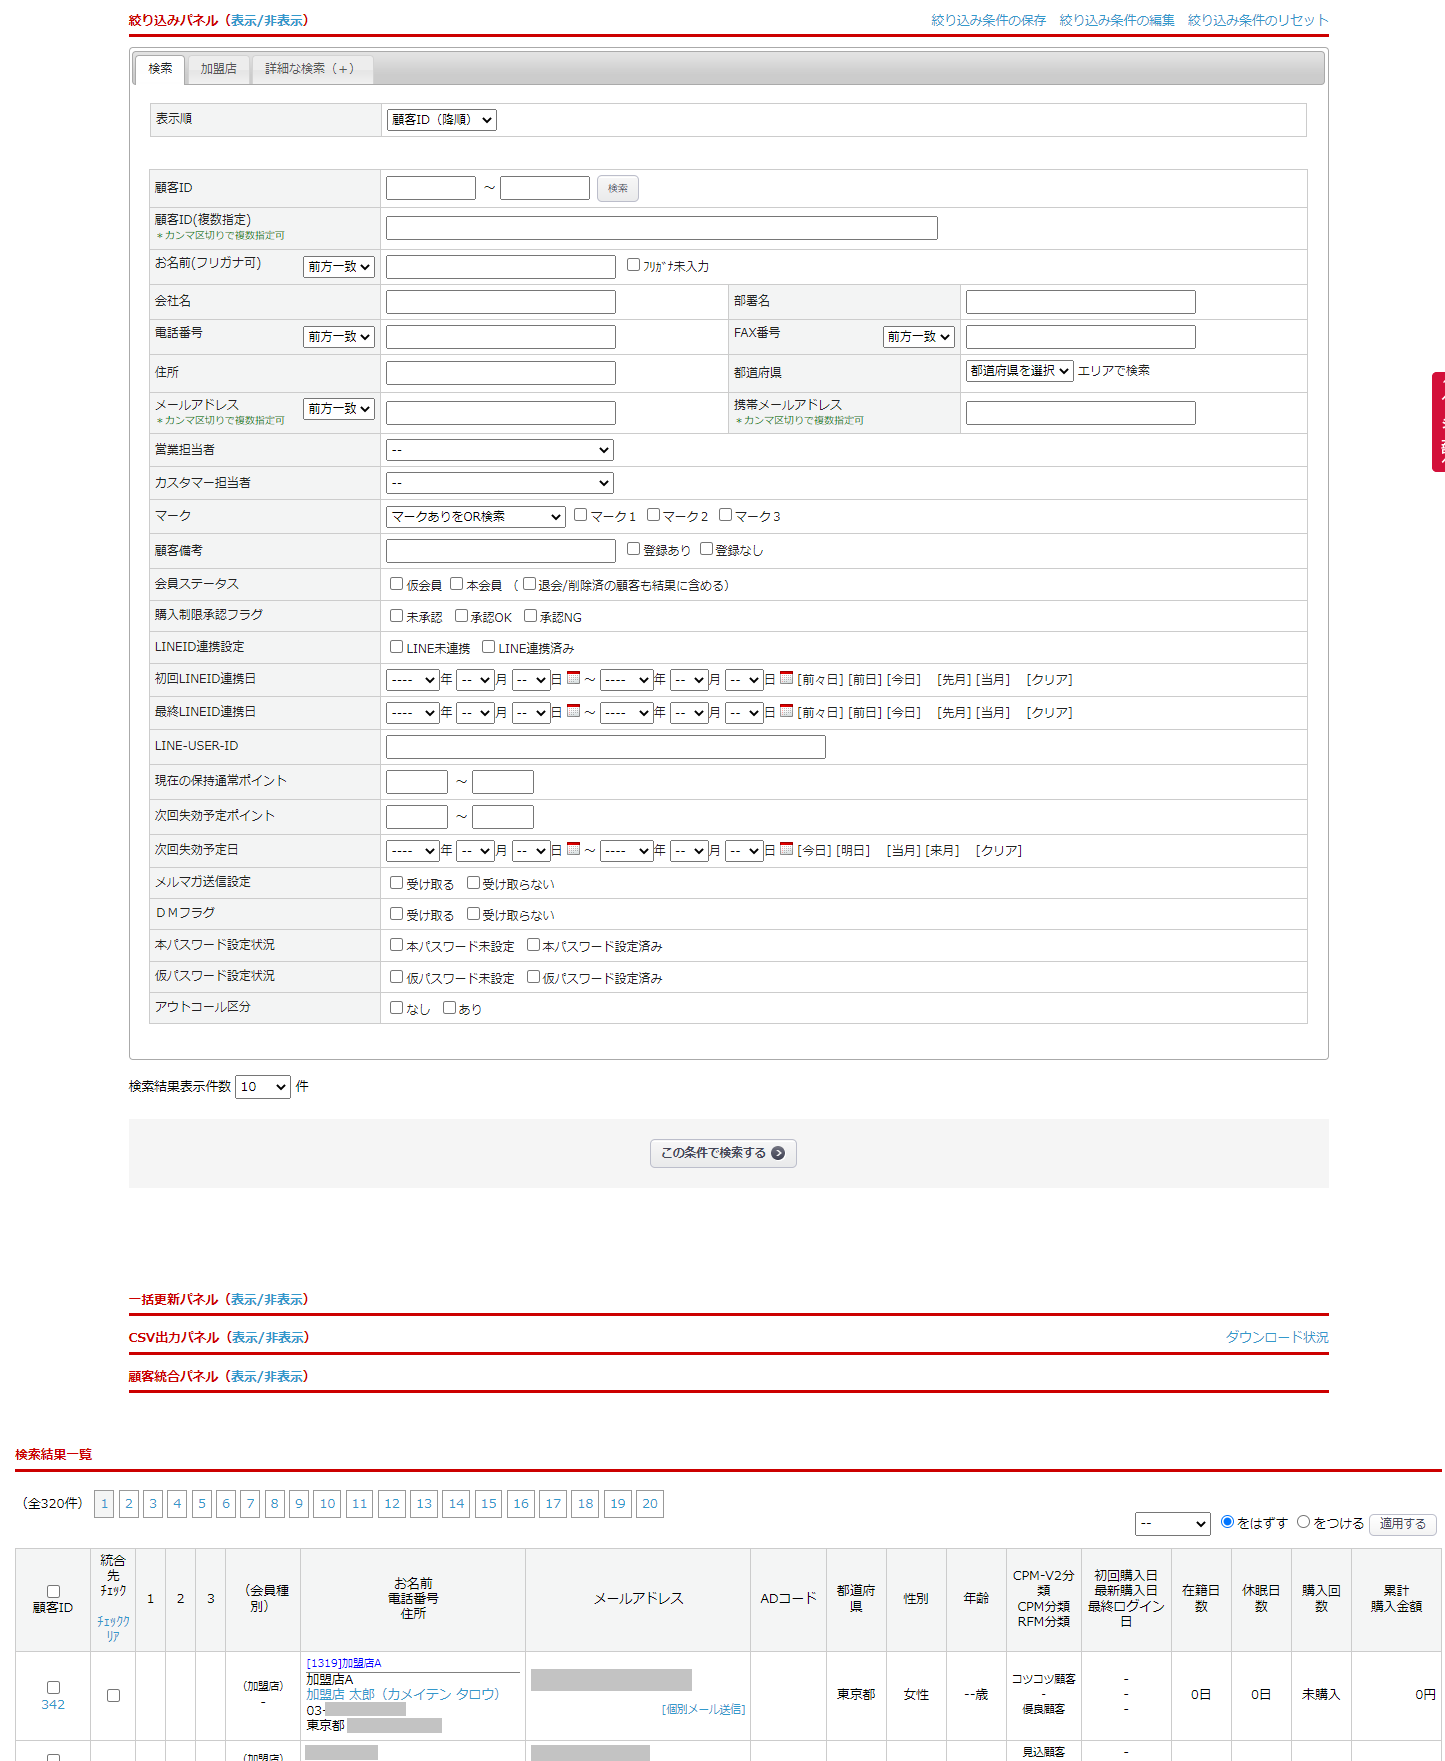Open end date calendar for 最終LINEID連携日
Viewport: 1445px width, 1761px height.
point(786,711)
